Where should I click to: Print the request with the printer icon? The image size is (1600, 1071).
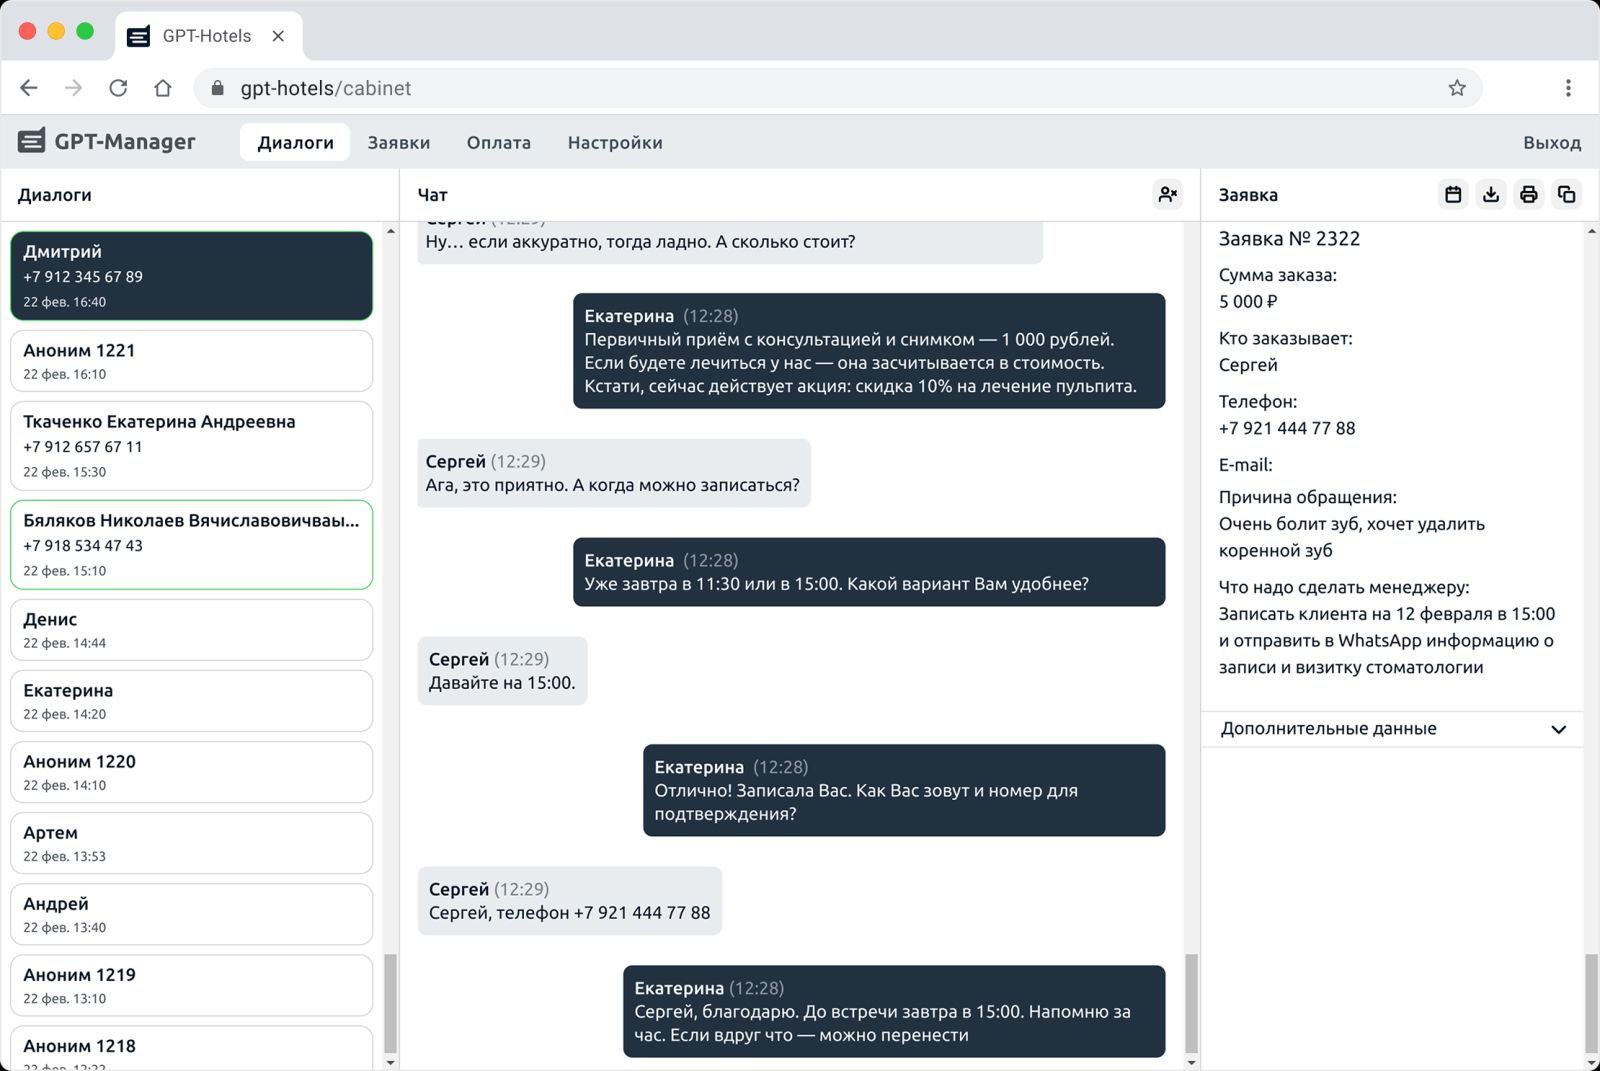pos(1528,195)
